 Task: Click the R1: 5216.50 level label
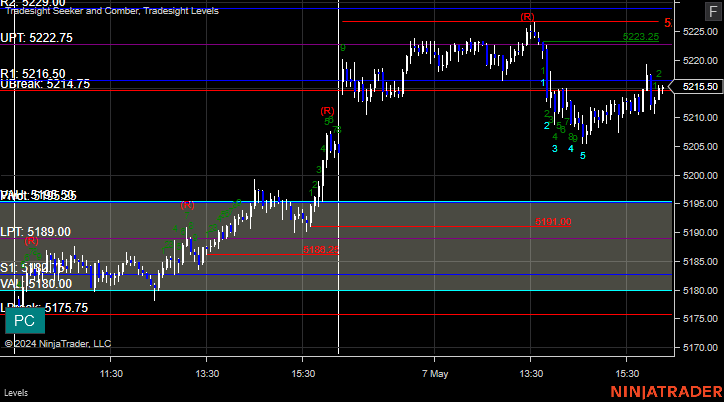(33, 73)
